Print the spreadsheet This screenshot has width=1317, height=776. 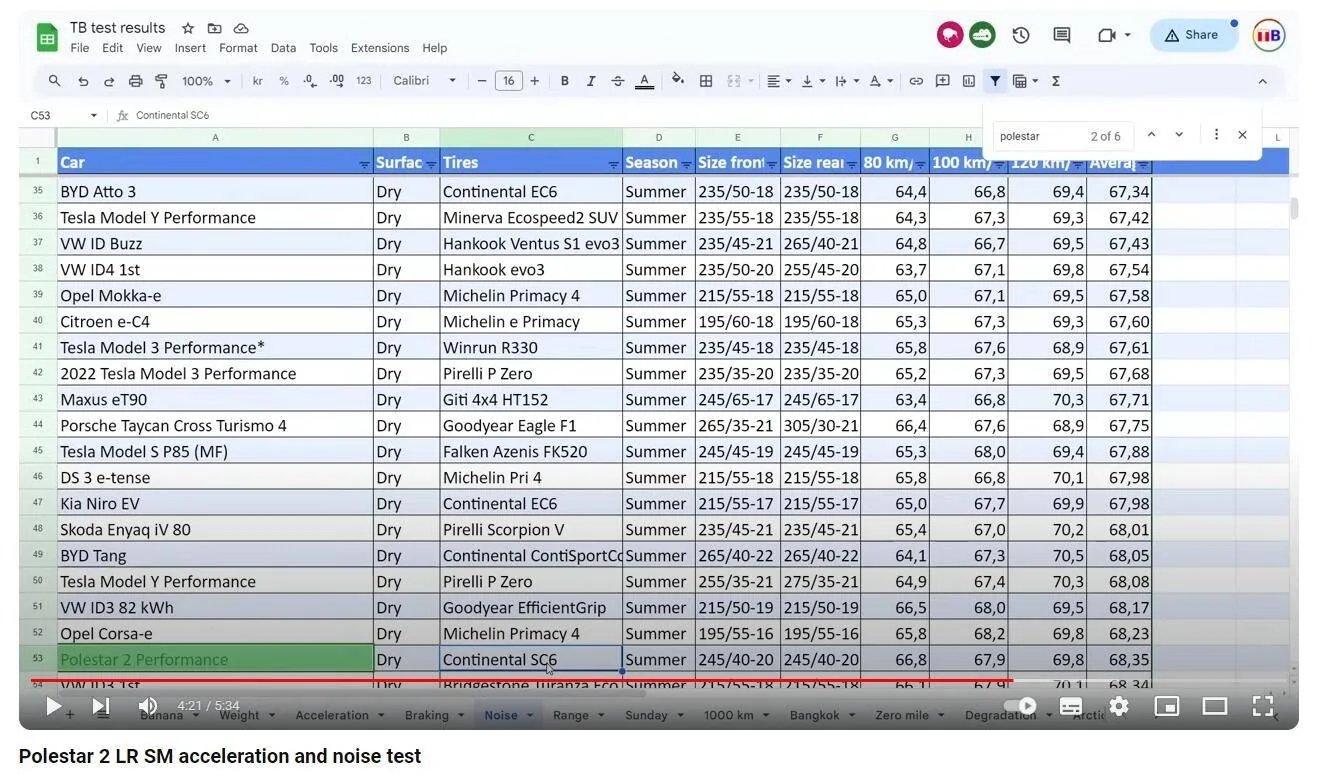pyautogui.click(x=136, y=81)
